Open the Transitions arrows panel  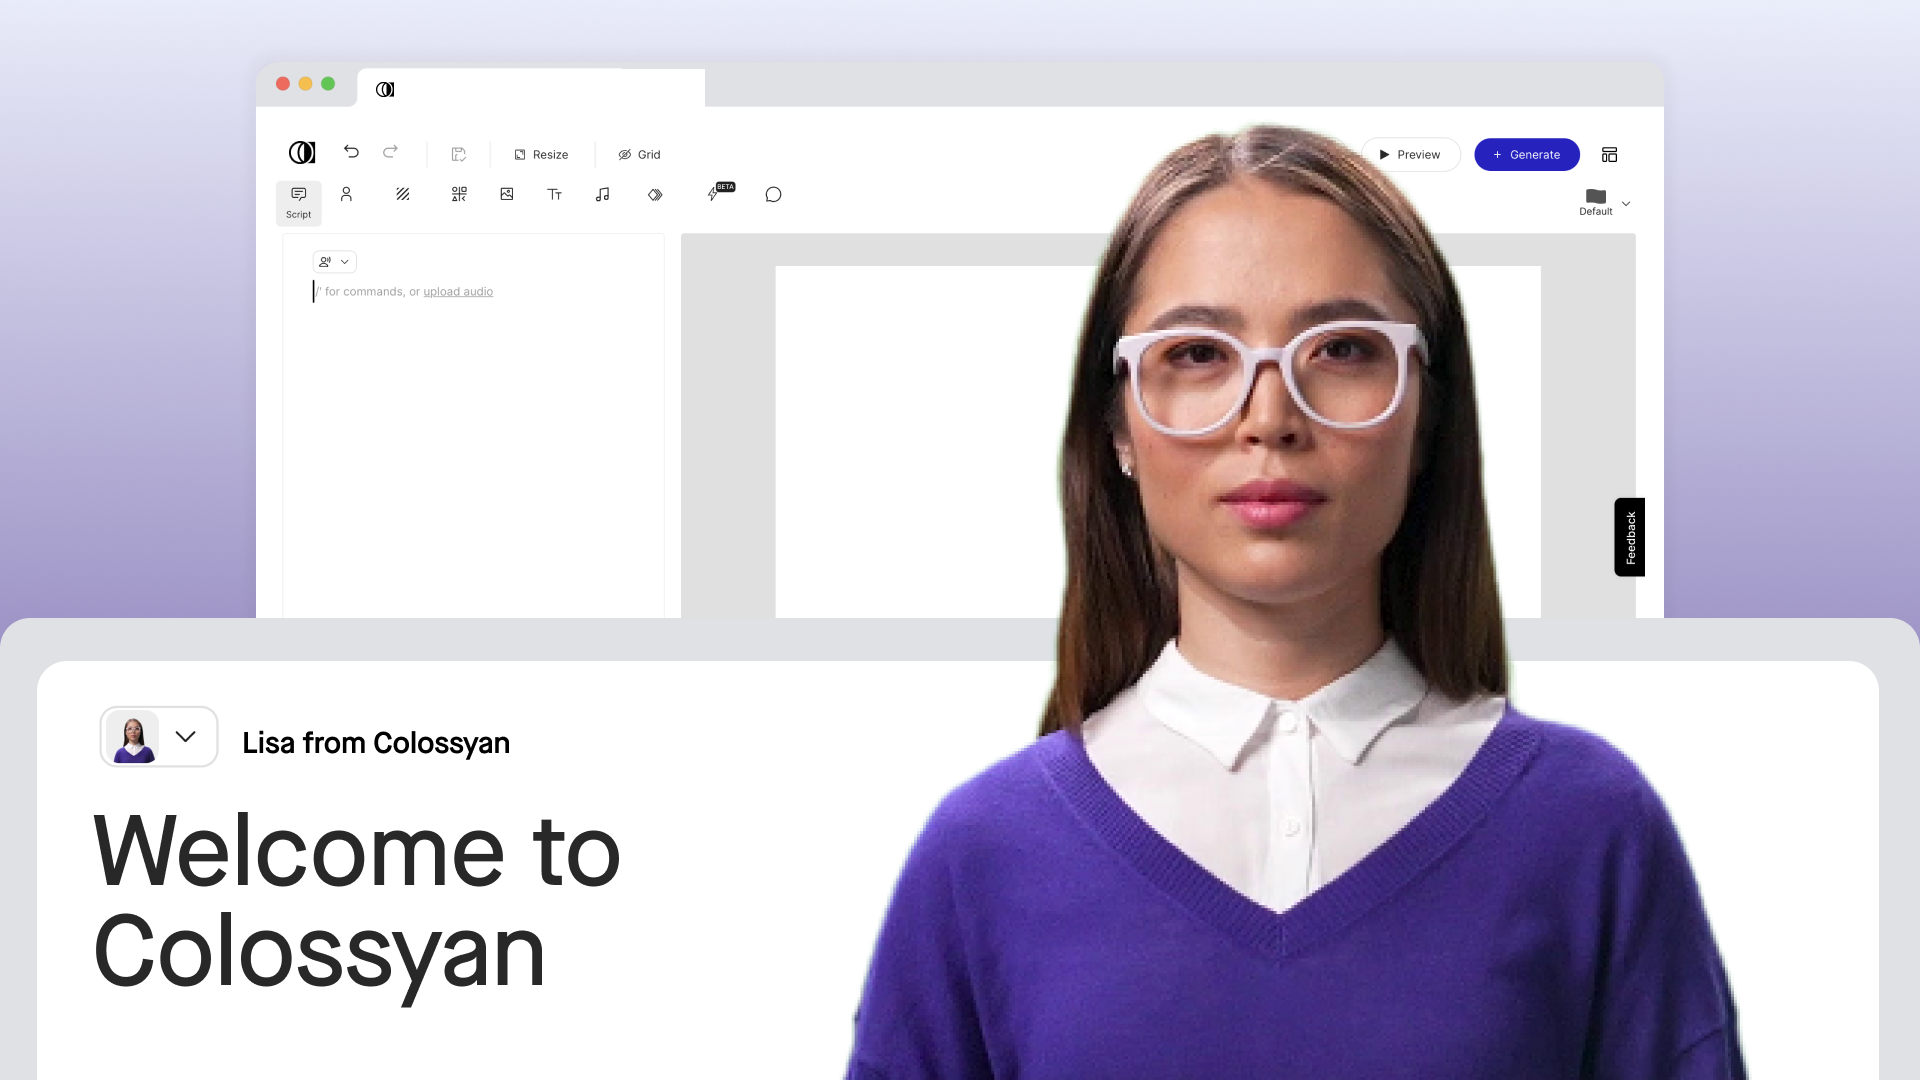pyautogui.click(x=655, y=194)
